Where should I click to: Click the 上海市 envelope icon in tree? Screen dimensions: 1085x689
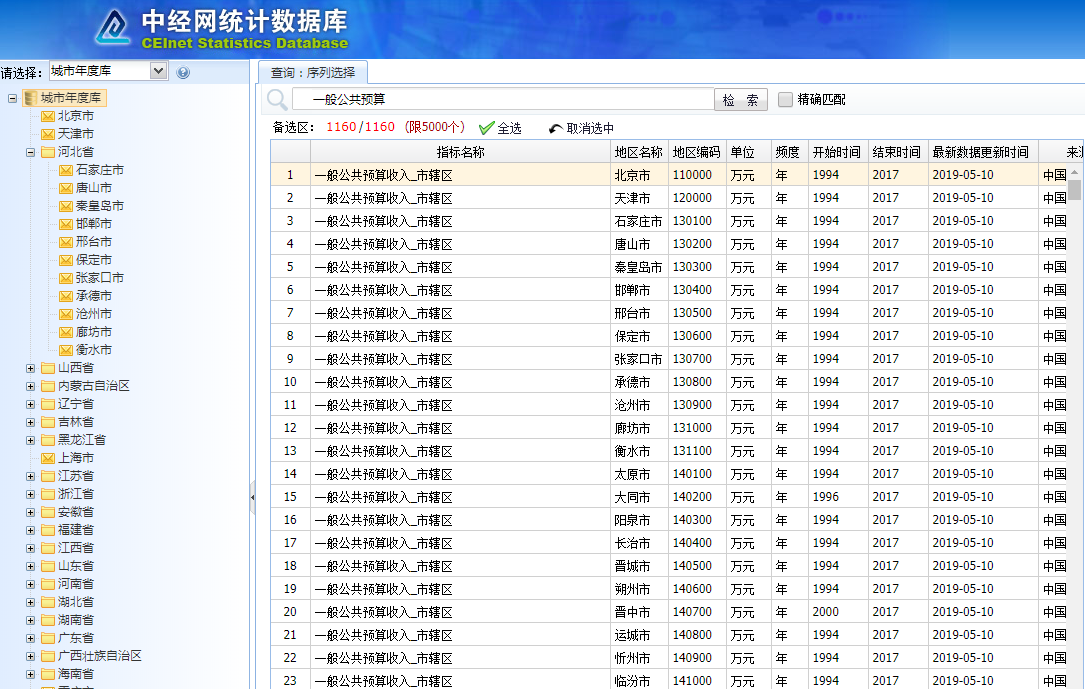pyautogui.click(x=48, y=458)
